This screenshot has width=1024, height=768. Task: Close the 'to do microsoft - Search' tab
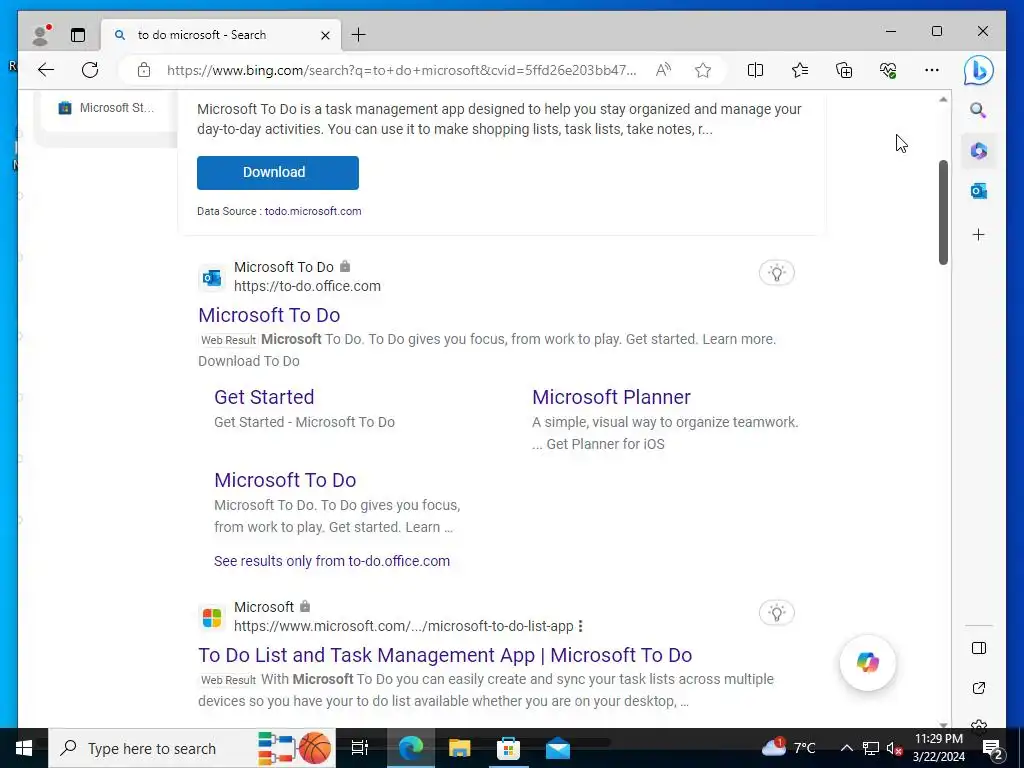click(325, 35)
